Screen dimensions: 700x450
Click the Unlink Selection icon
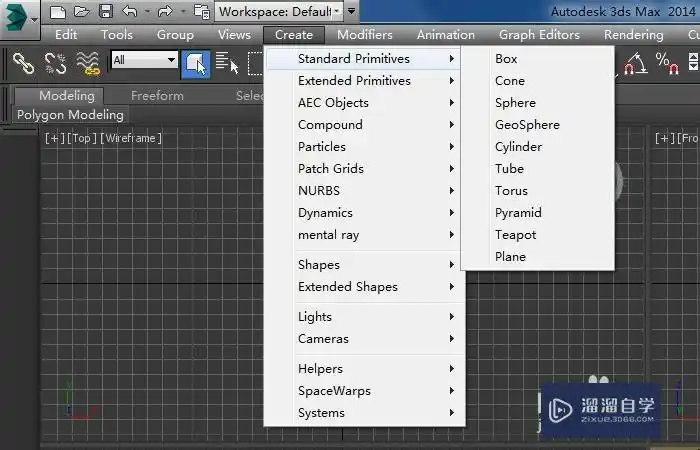(55, 63)
